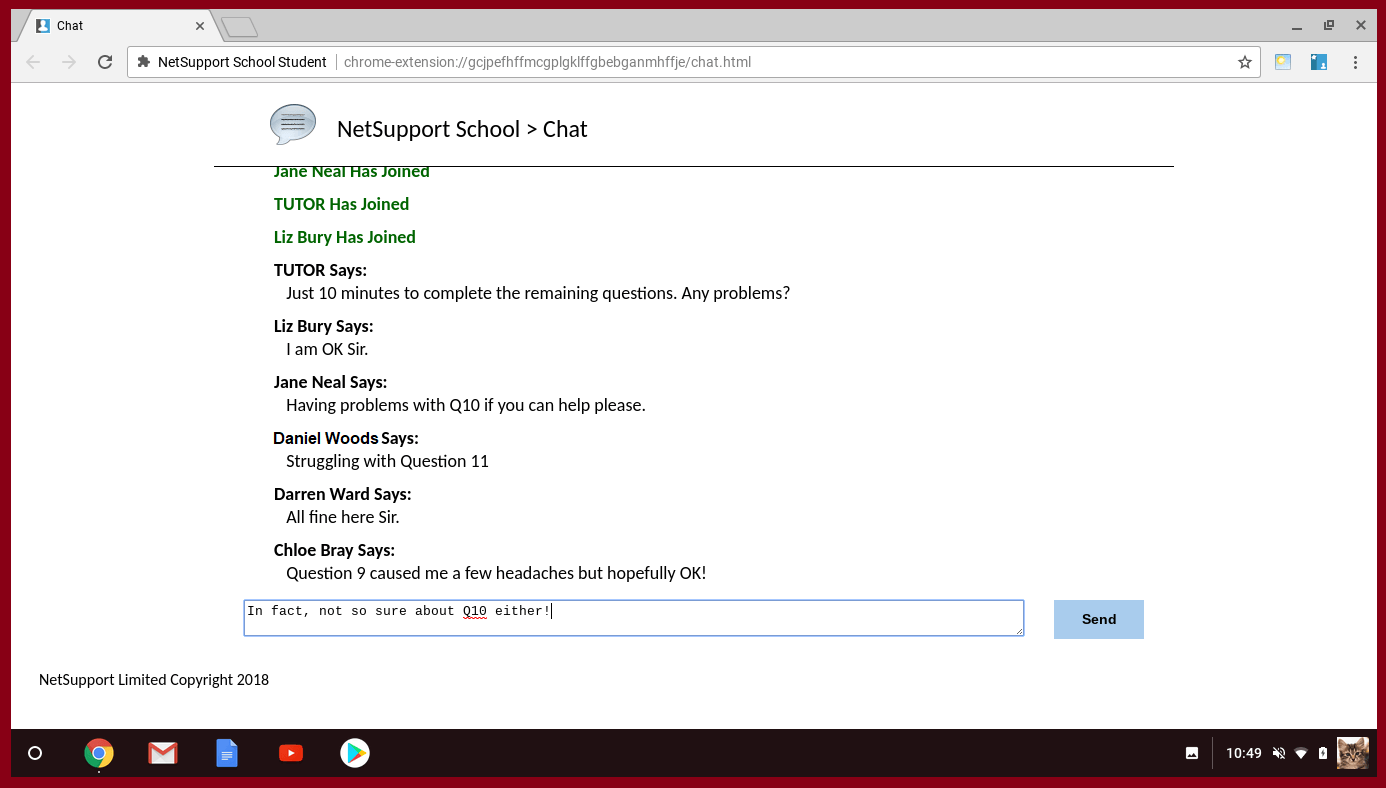Click the NetSupport School chat bubble logo

tap(293, 125)
